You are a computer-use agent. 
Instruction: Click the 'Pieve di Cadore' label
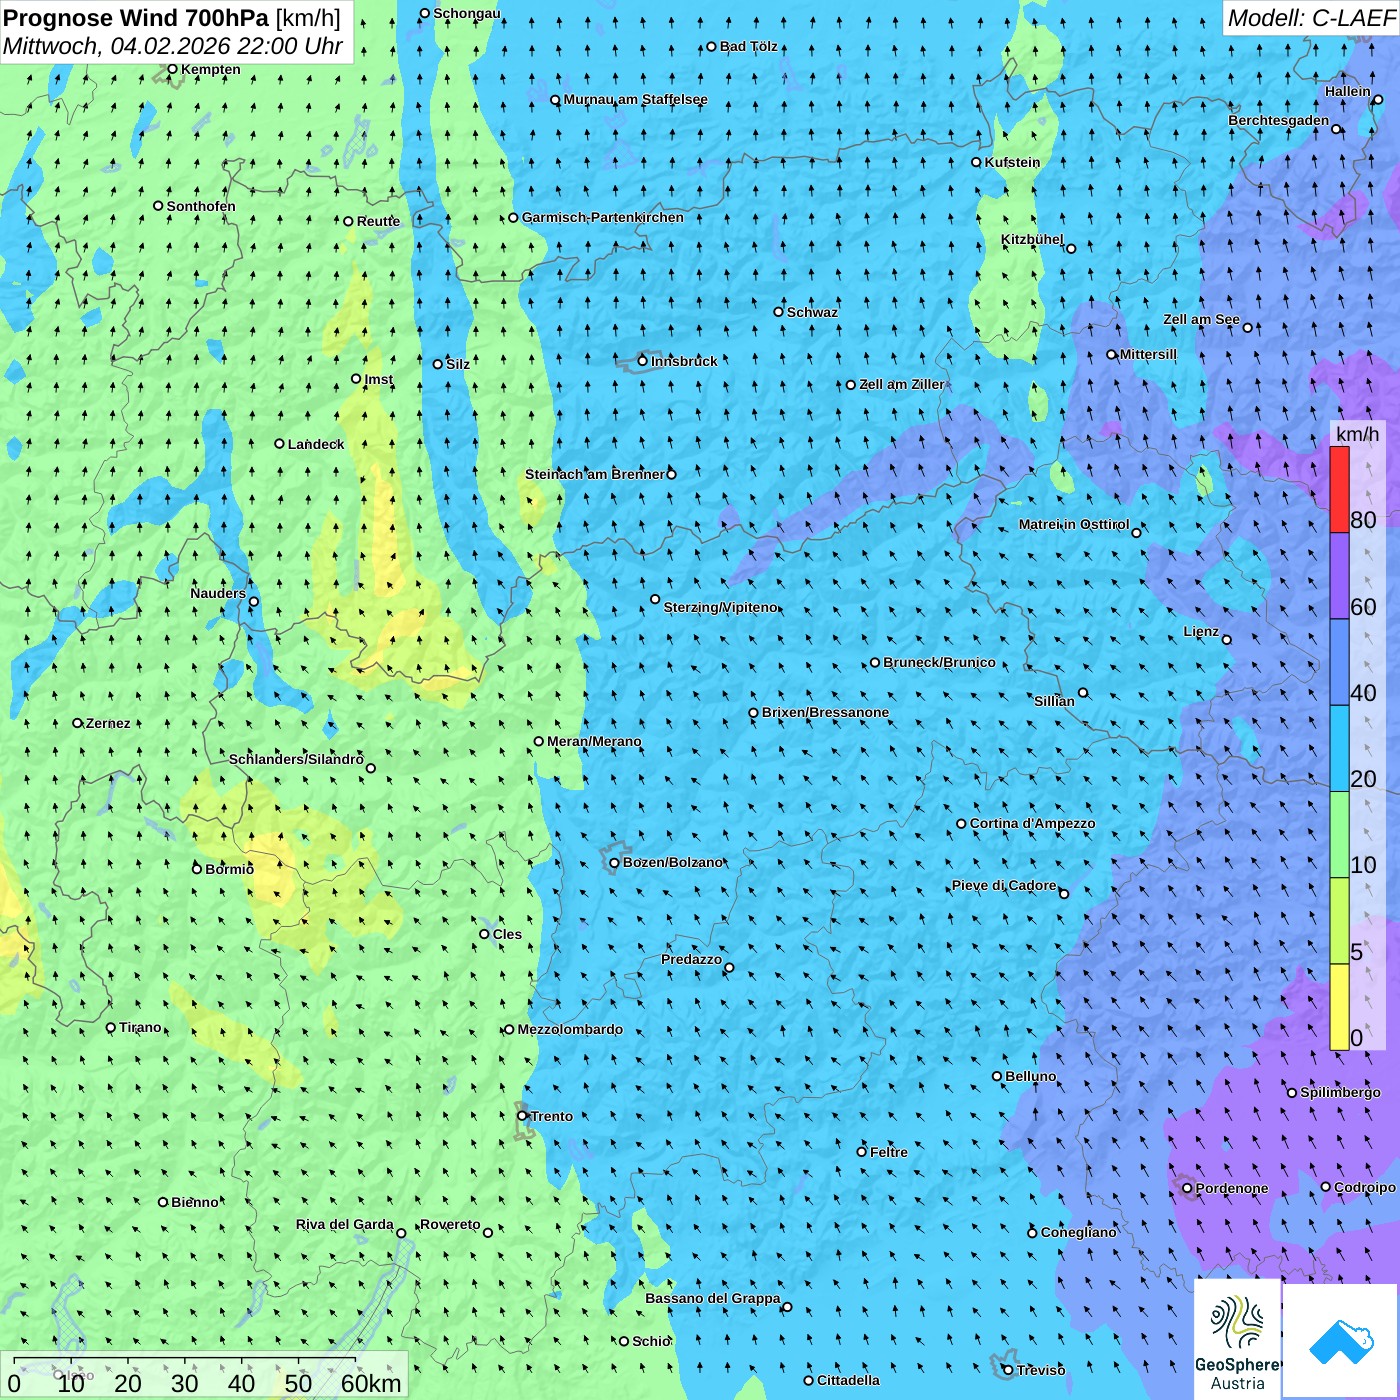point(1004,885)
